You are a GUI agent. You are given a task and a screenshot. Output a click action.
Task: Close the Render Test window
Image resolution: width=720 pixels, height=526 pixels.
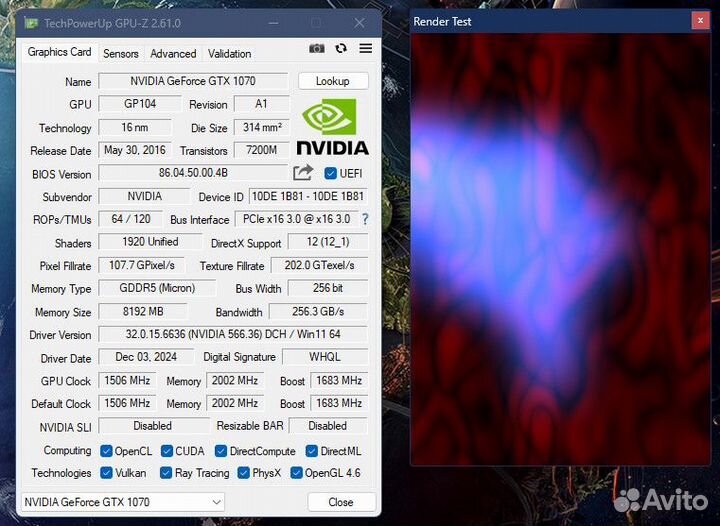pos(700,21)
